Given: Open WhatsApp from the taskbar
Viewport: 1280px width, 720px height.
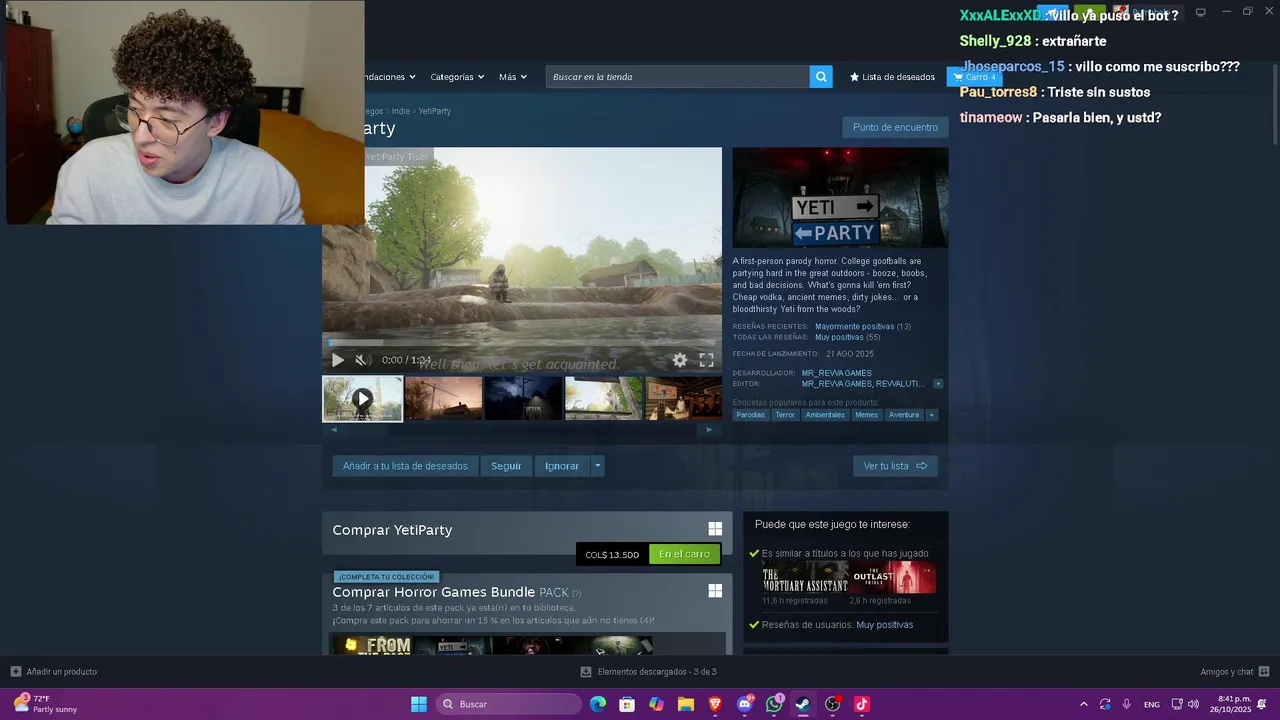Looking at the screenshot, I should point(774,704).
